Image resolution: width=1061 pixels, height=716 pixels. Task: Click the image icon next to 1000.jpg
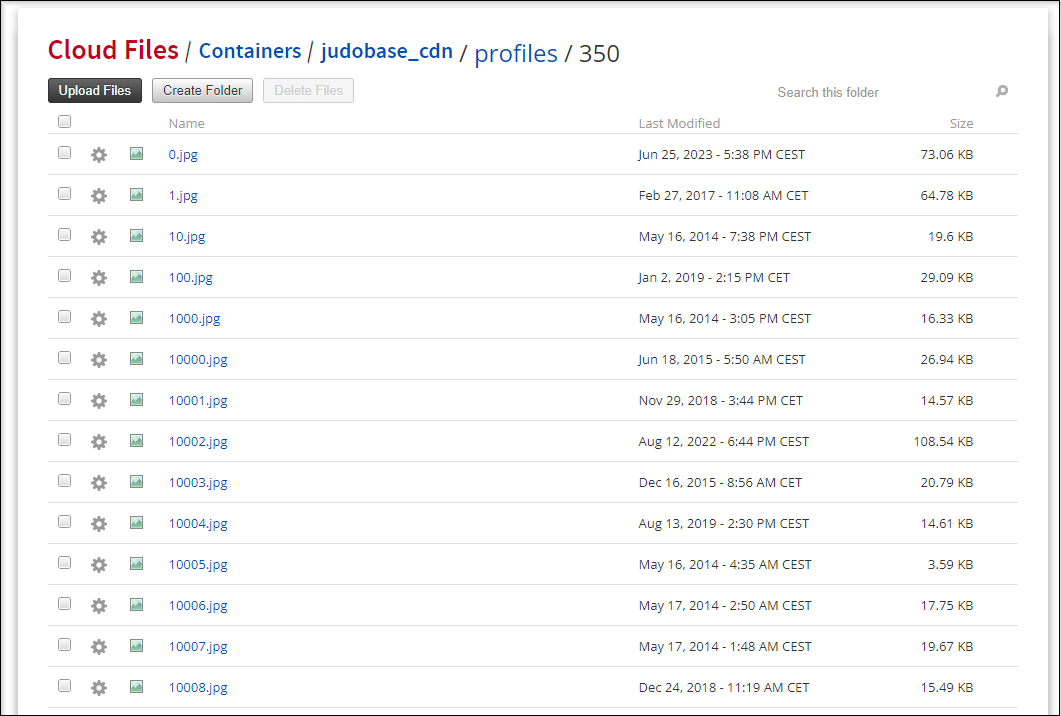[x=136, y=318]
